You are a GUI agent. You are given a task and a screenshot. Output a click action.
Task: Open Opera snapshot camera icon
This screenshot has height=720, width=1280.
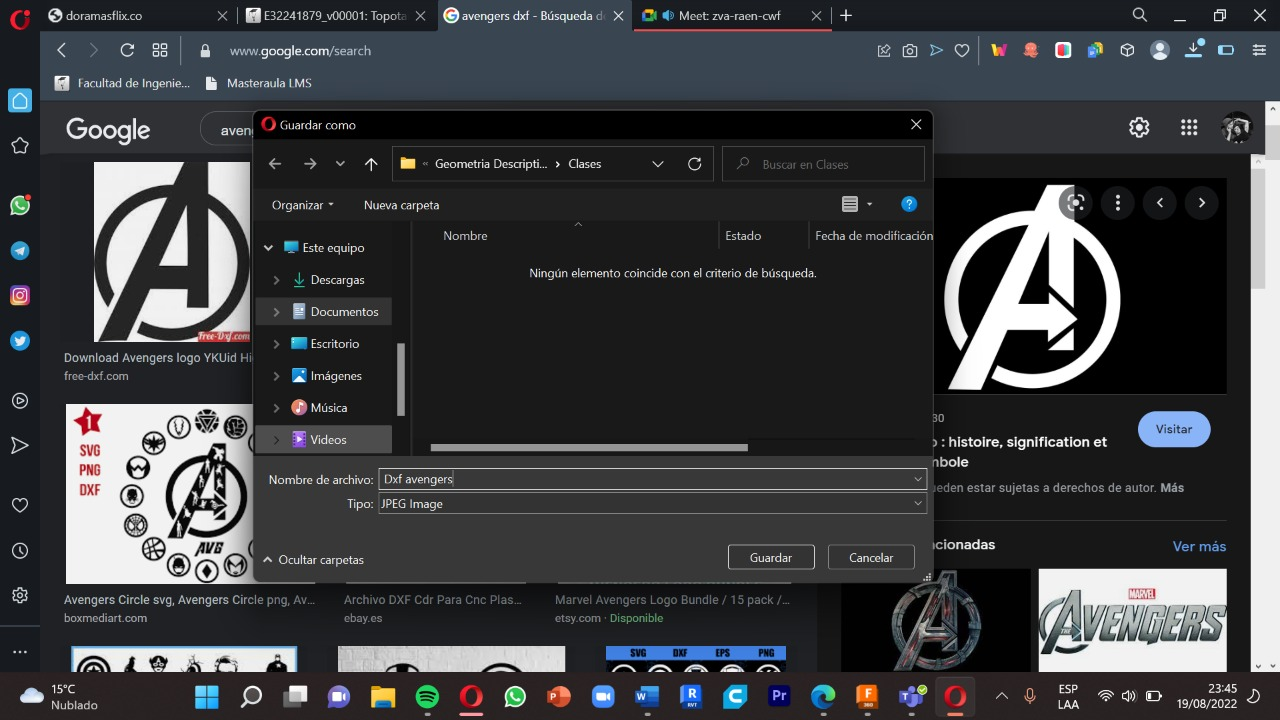coord(910,50)
